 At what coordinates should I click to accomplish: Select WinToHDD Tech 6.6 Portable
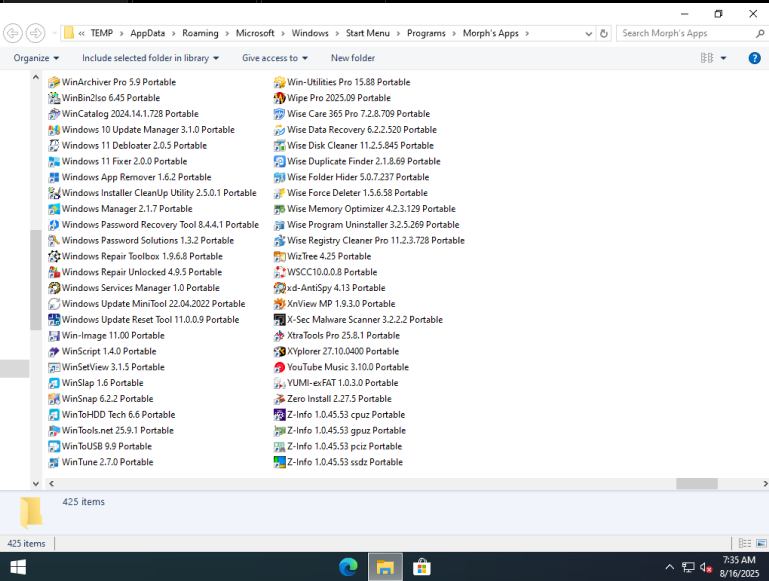111,415
